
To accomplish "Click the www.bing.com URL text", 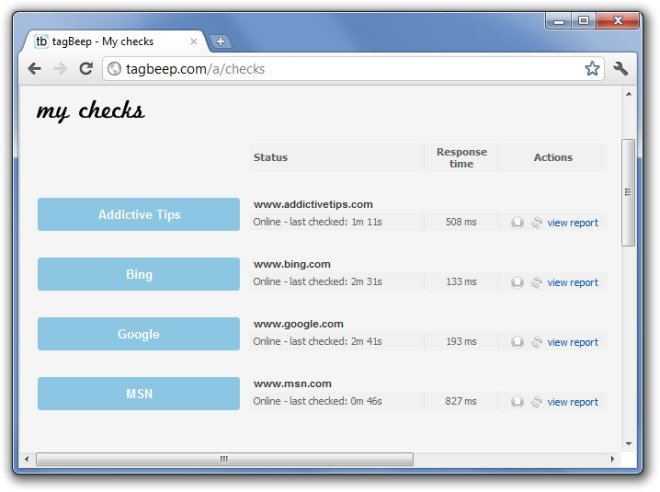I will tap(292, 264).
